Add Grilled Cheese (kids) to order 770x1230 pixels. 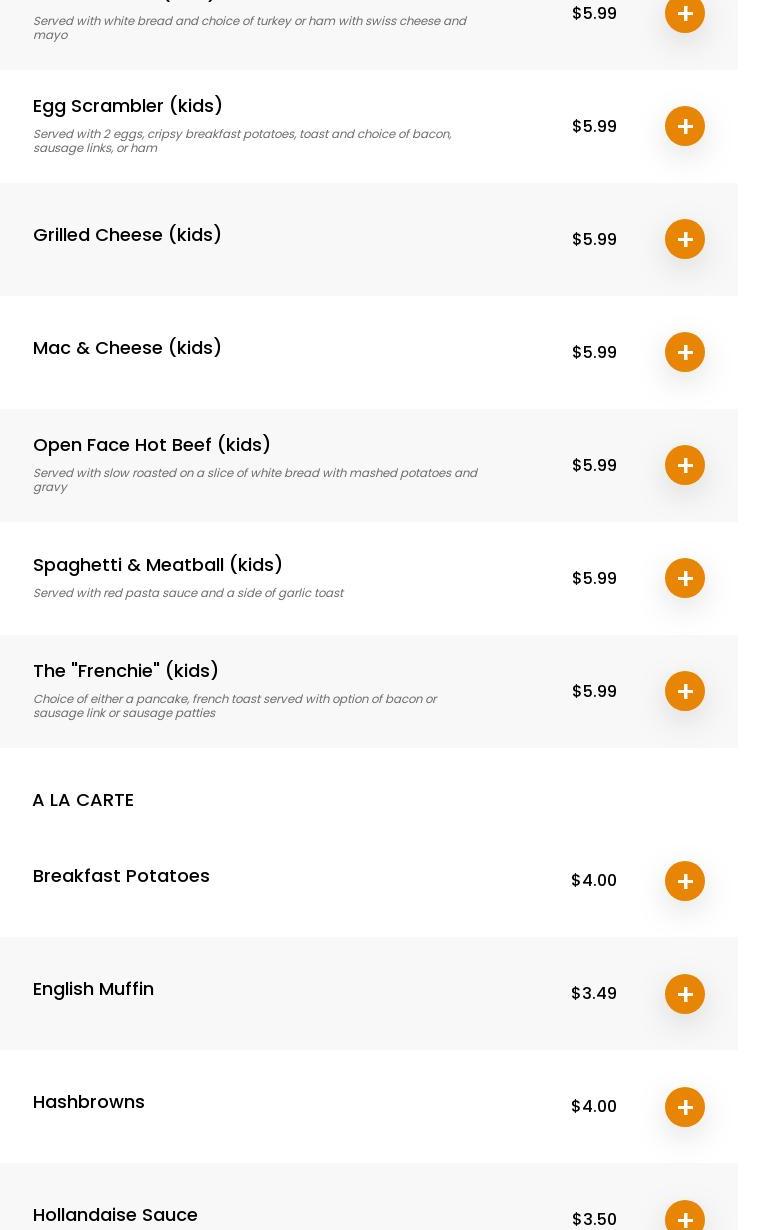click(x=685, y=239)
